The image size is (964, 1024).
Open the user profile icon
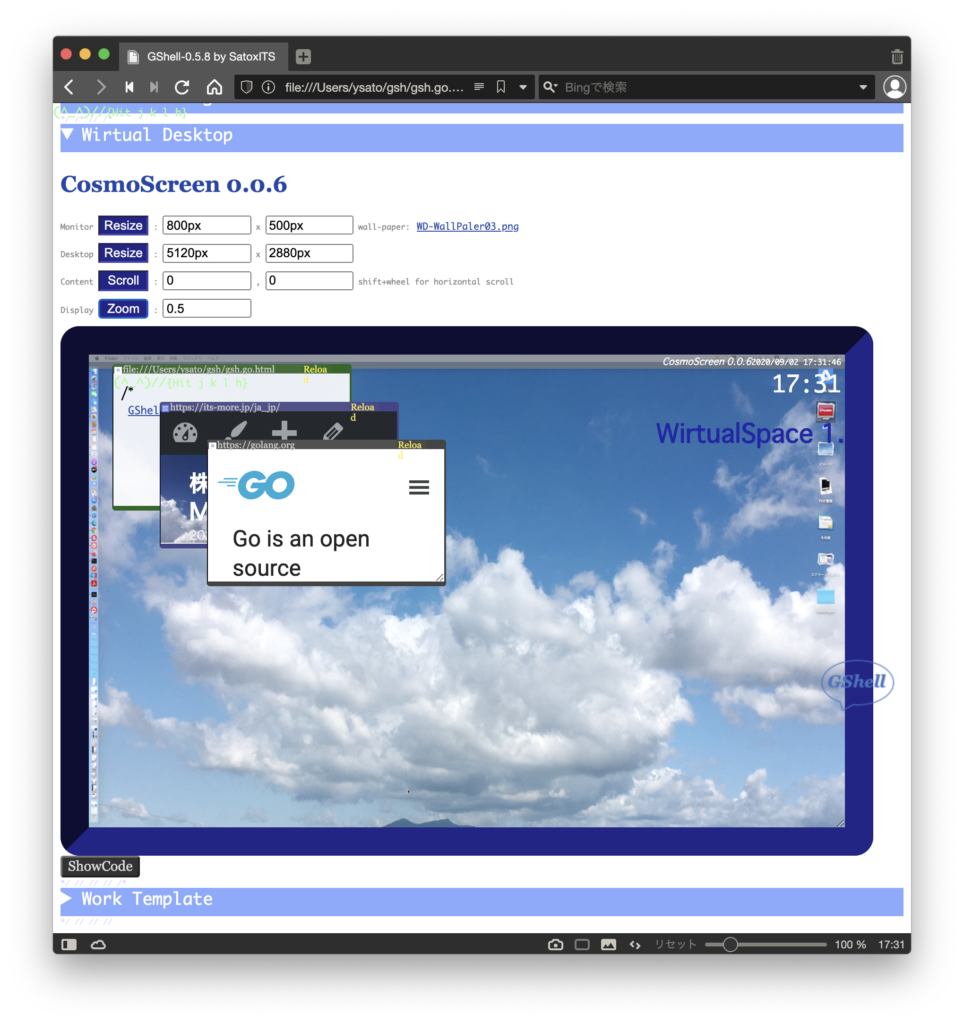tap(894, 87)
